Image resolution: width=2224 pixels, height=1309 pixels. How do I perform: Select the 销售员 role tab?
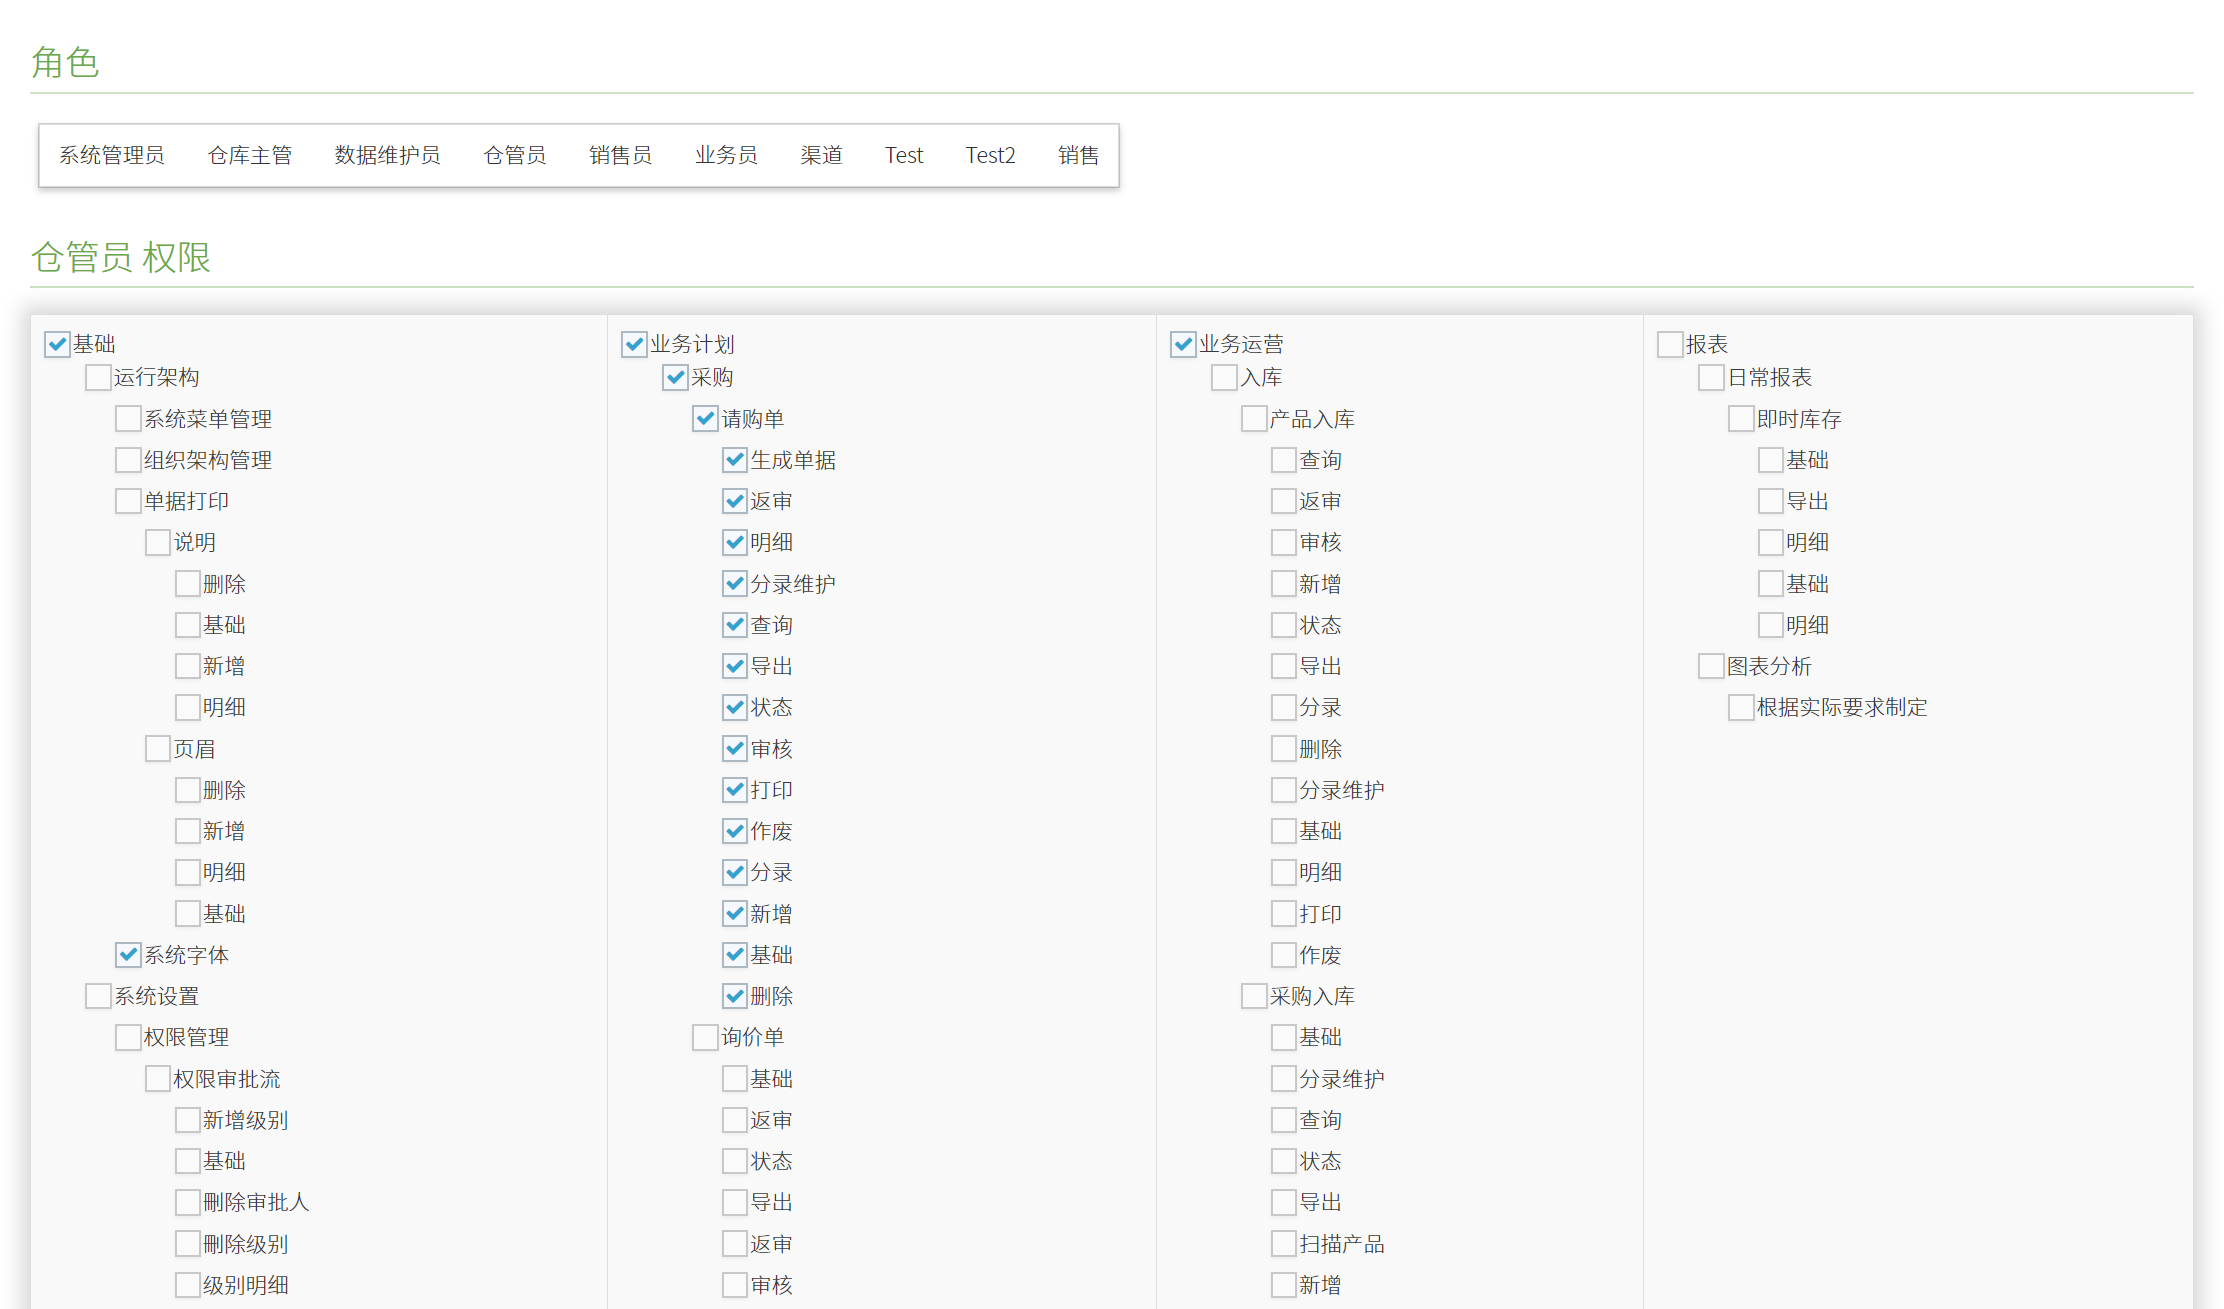[x=620, y=155]
